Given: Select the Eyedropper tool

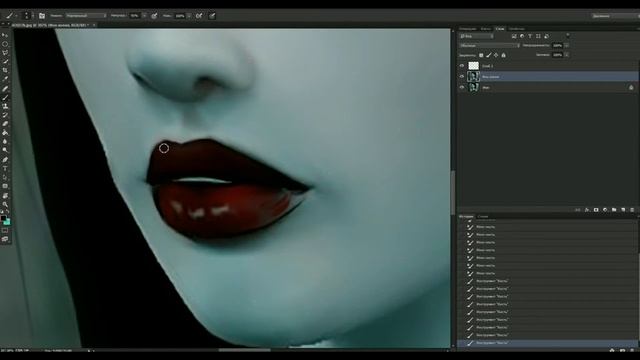Looking at the screenshot, I should coord(5,79).
